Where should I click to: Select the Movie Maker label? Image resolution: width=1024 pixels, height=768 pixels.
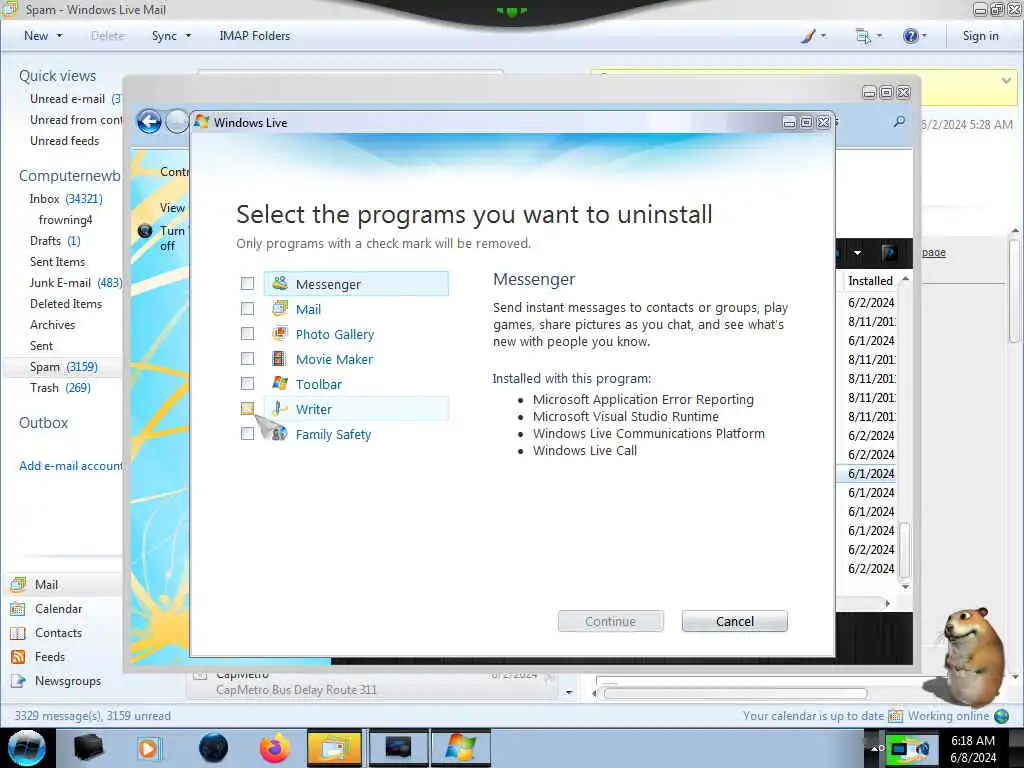click(x=334, y=359)
